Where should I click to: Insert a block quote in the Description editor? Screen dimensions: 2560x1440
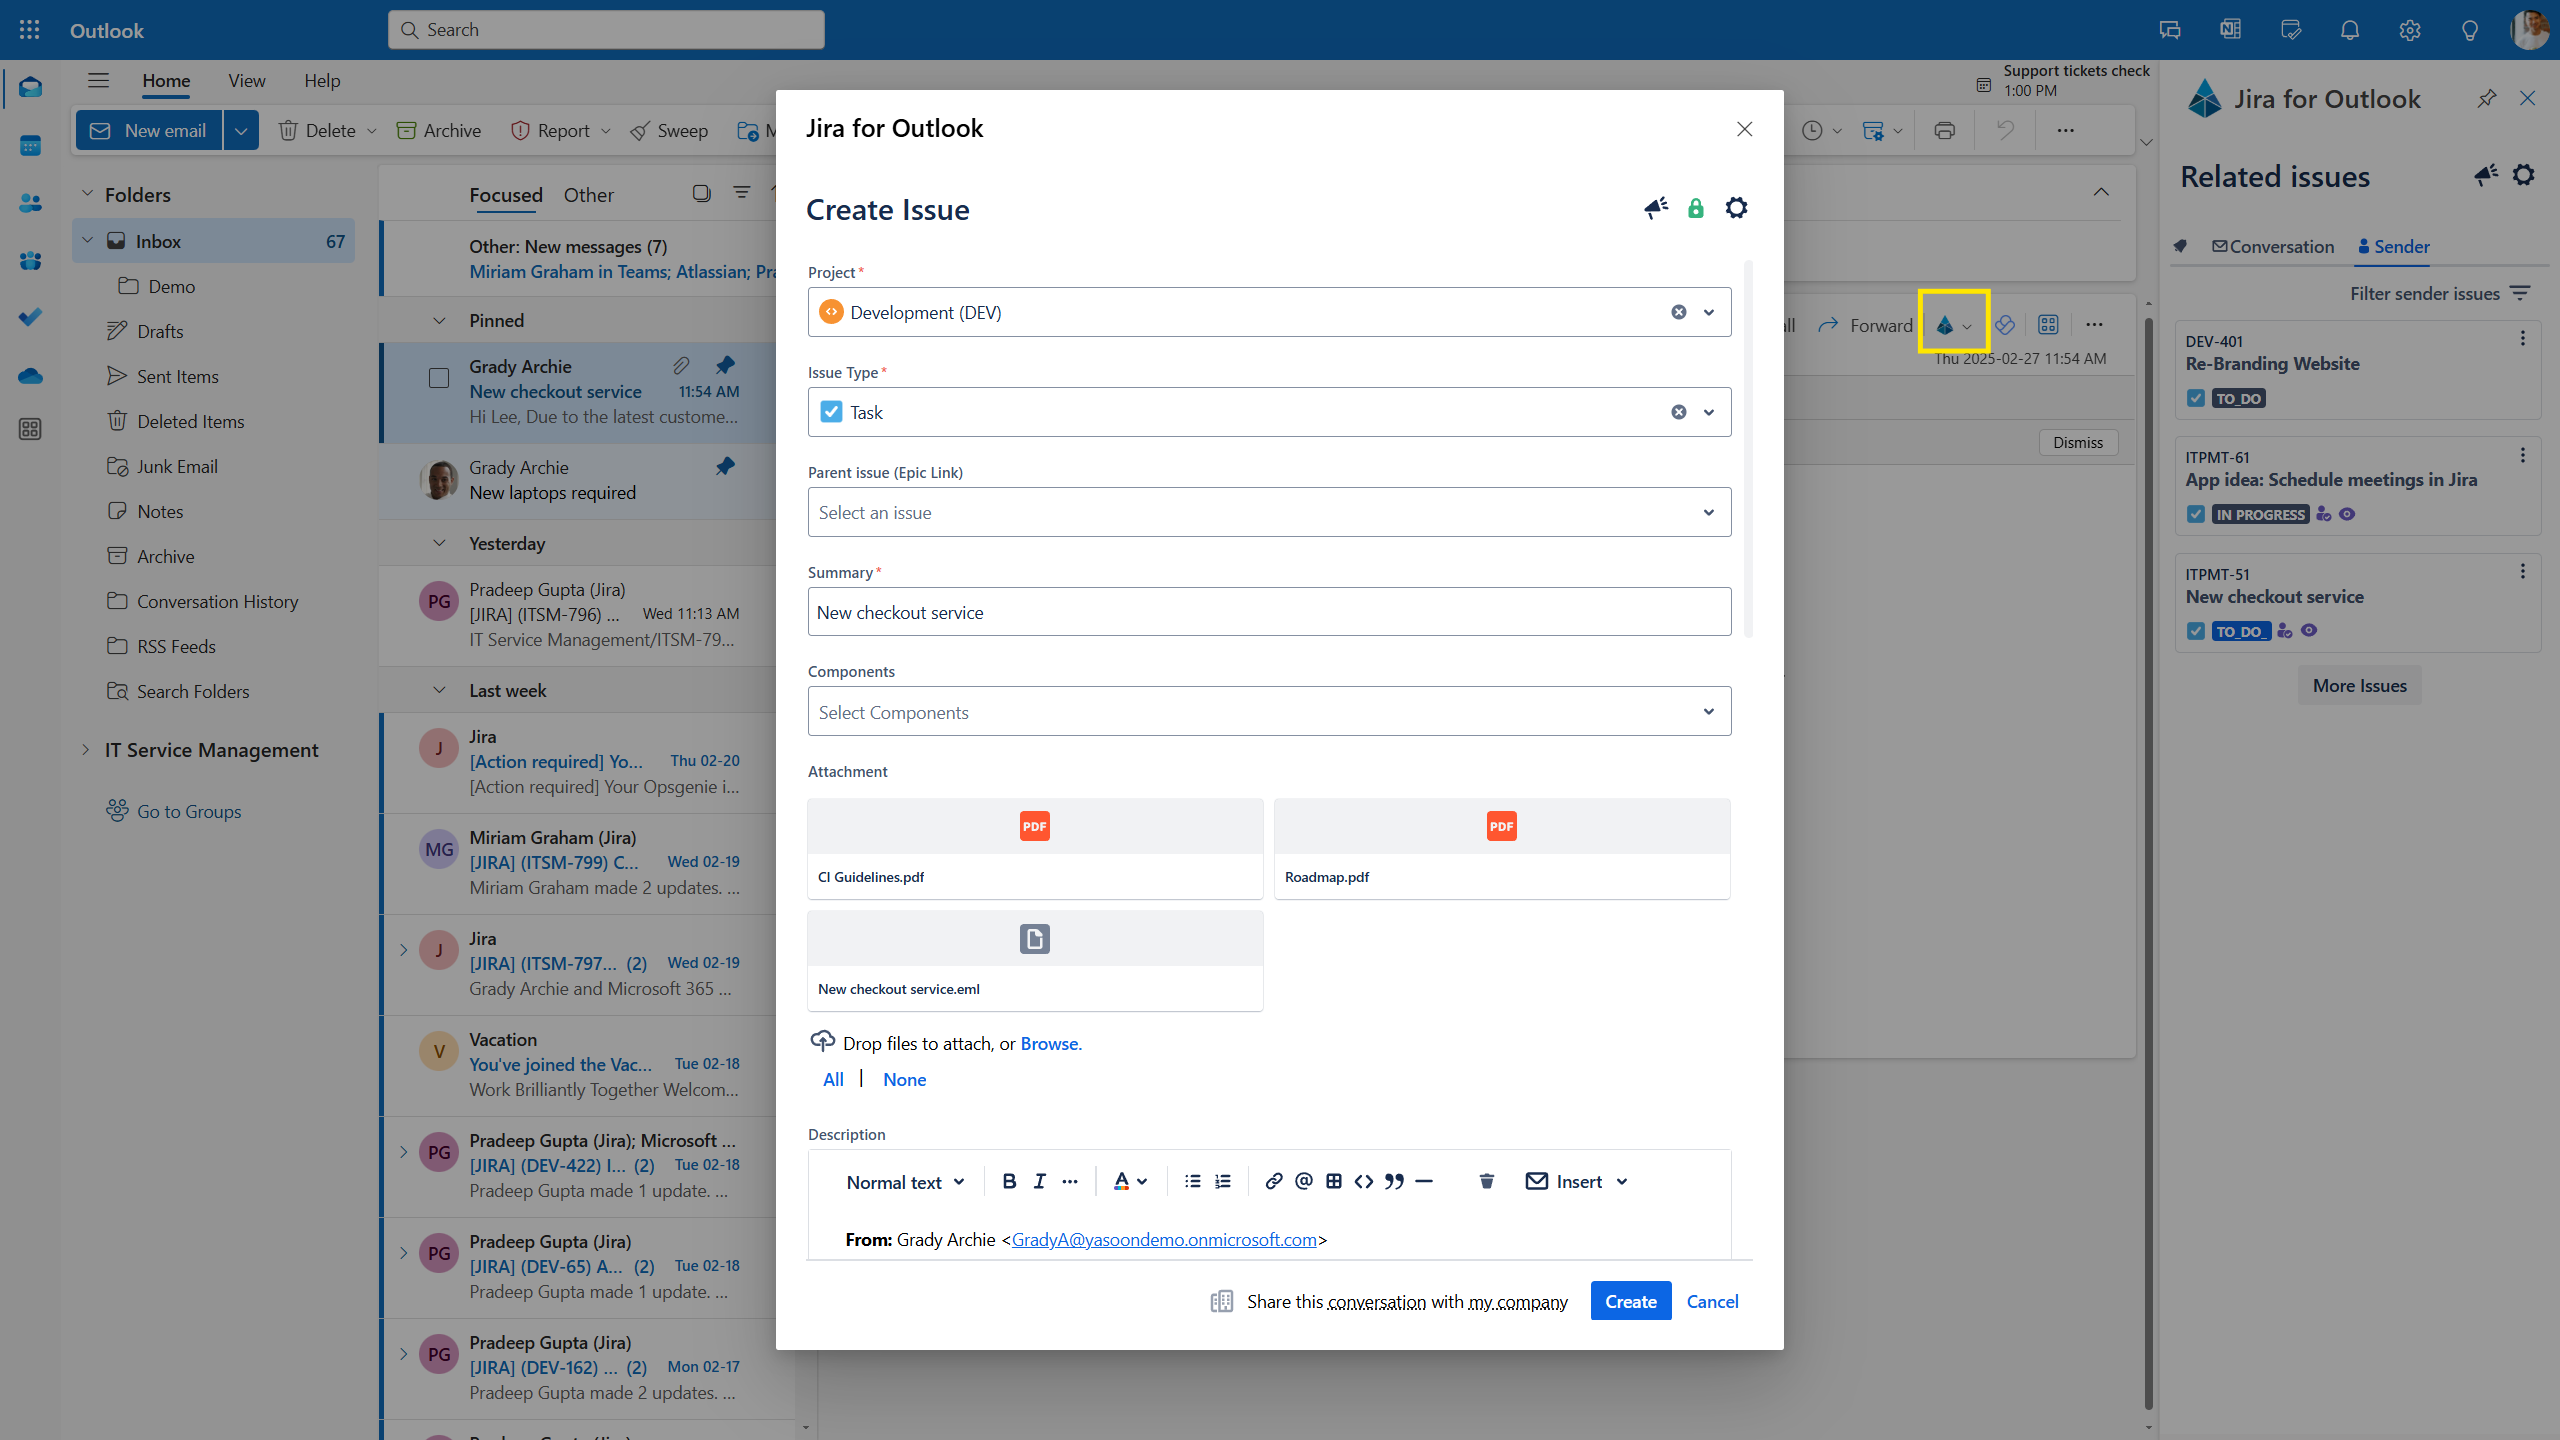point(1394,1181)
